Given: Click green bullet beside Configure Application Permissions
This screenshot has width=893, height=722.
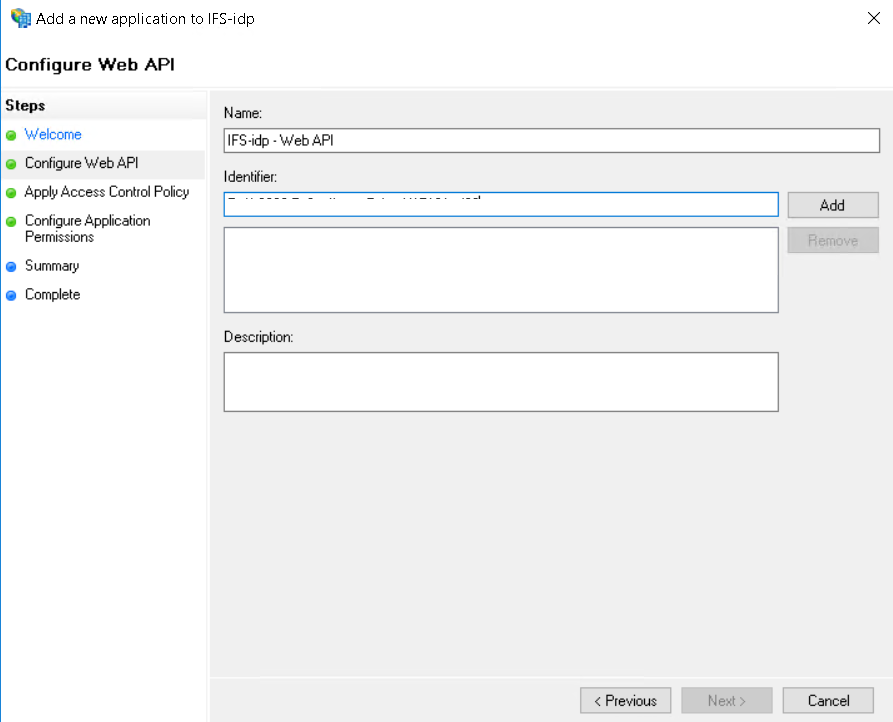Looking at the screenshot, I should pyautogui.click(x=11, y=221).
